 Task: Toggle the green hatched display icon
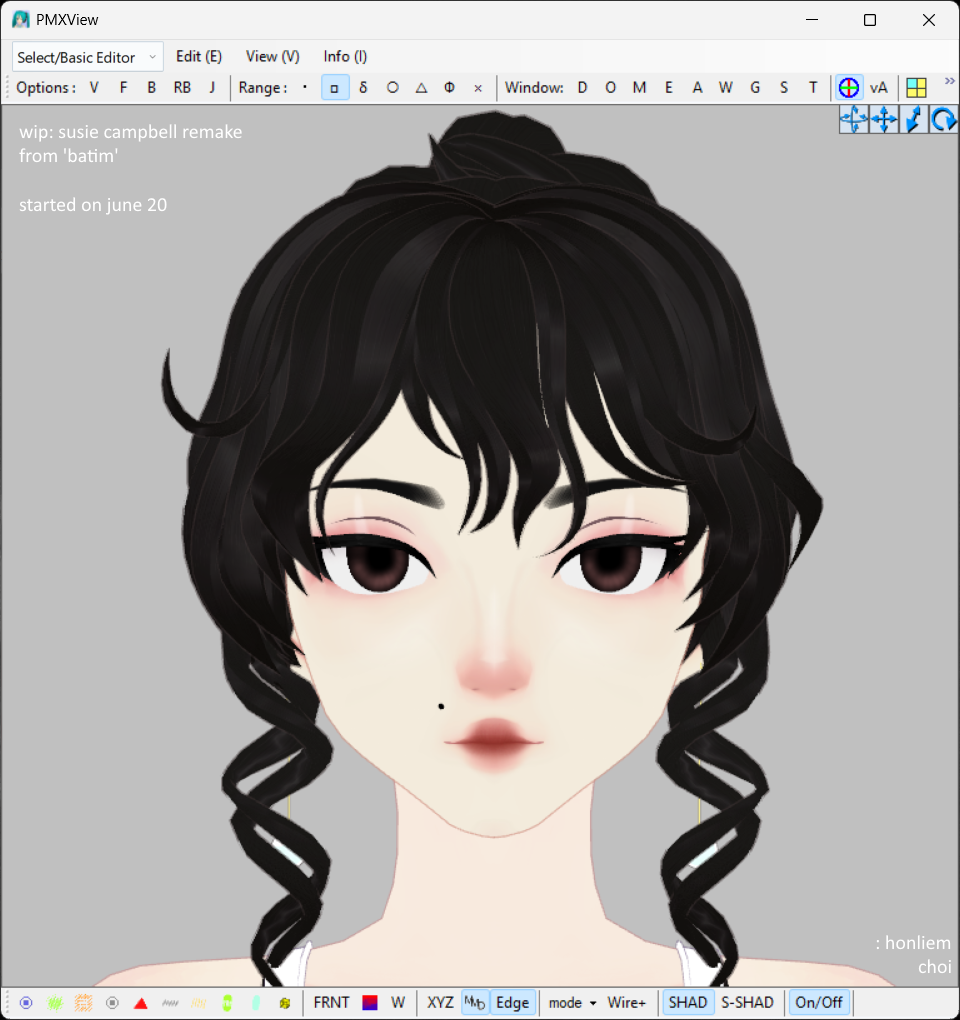[55, 1003]
